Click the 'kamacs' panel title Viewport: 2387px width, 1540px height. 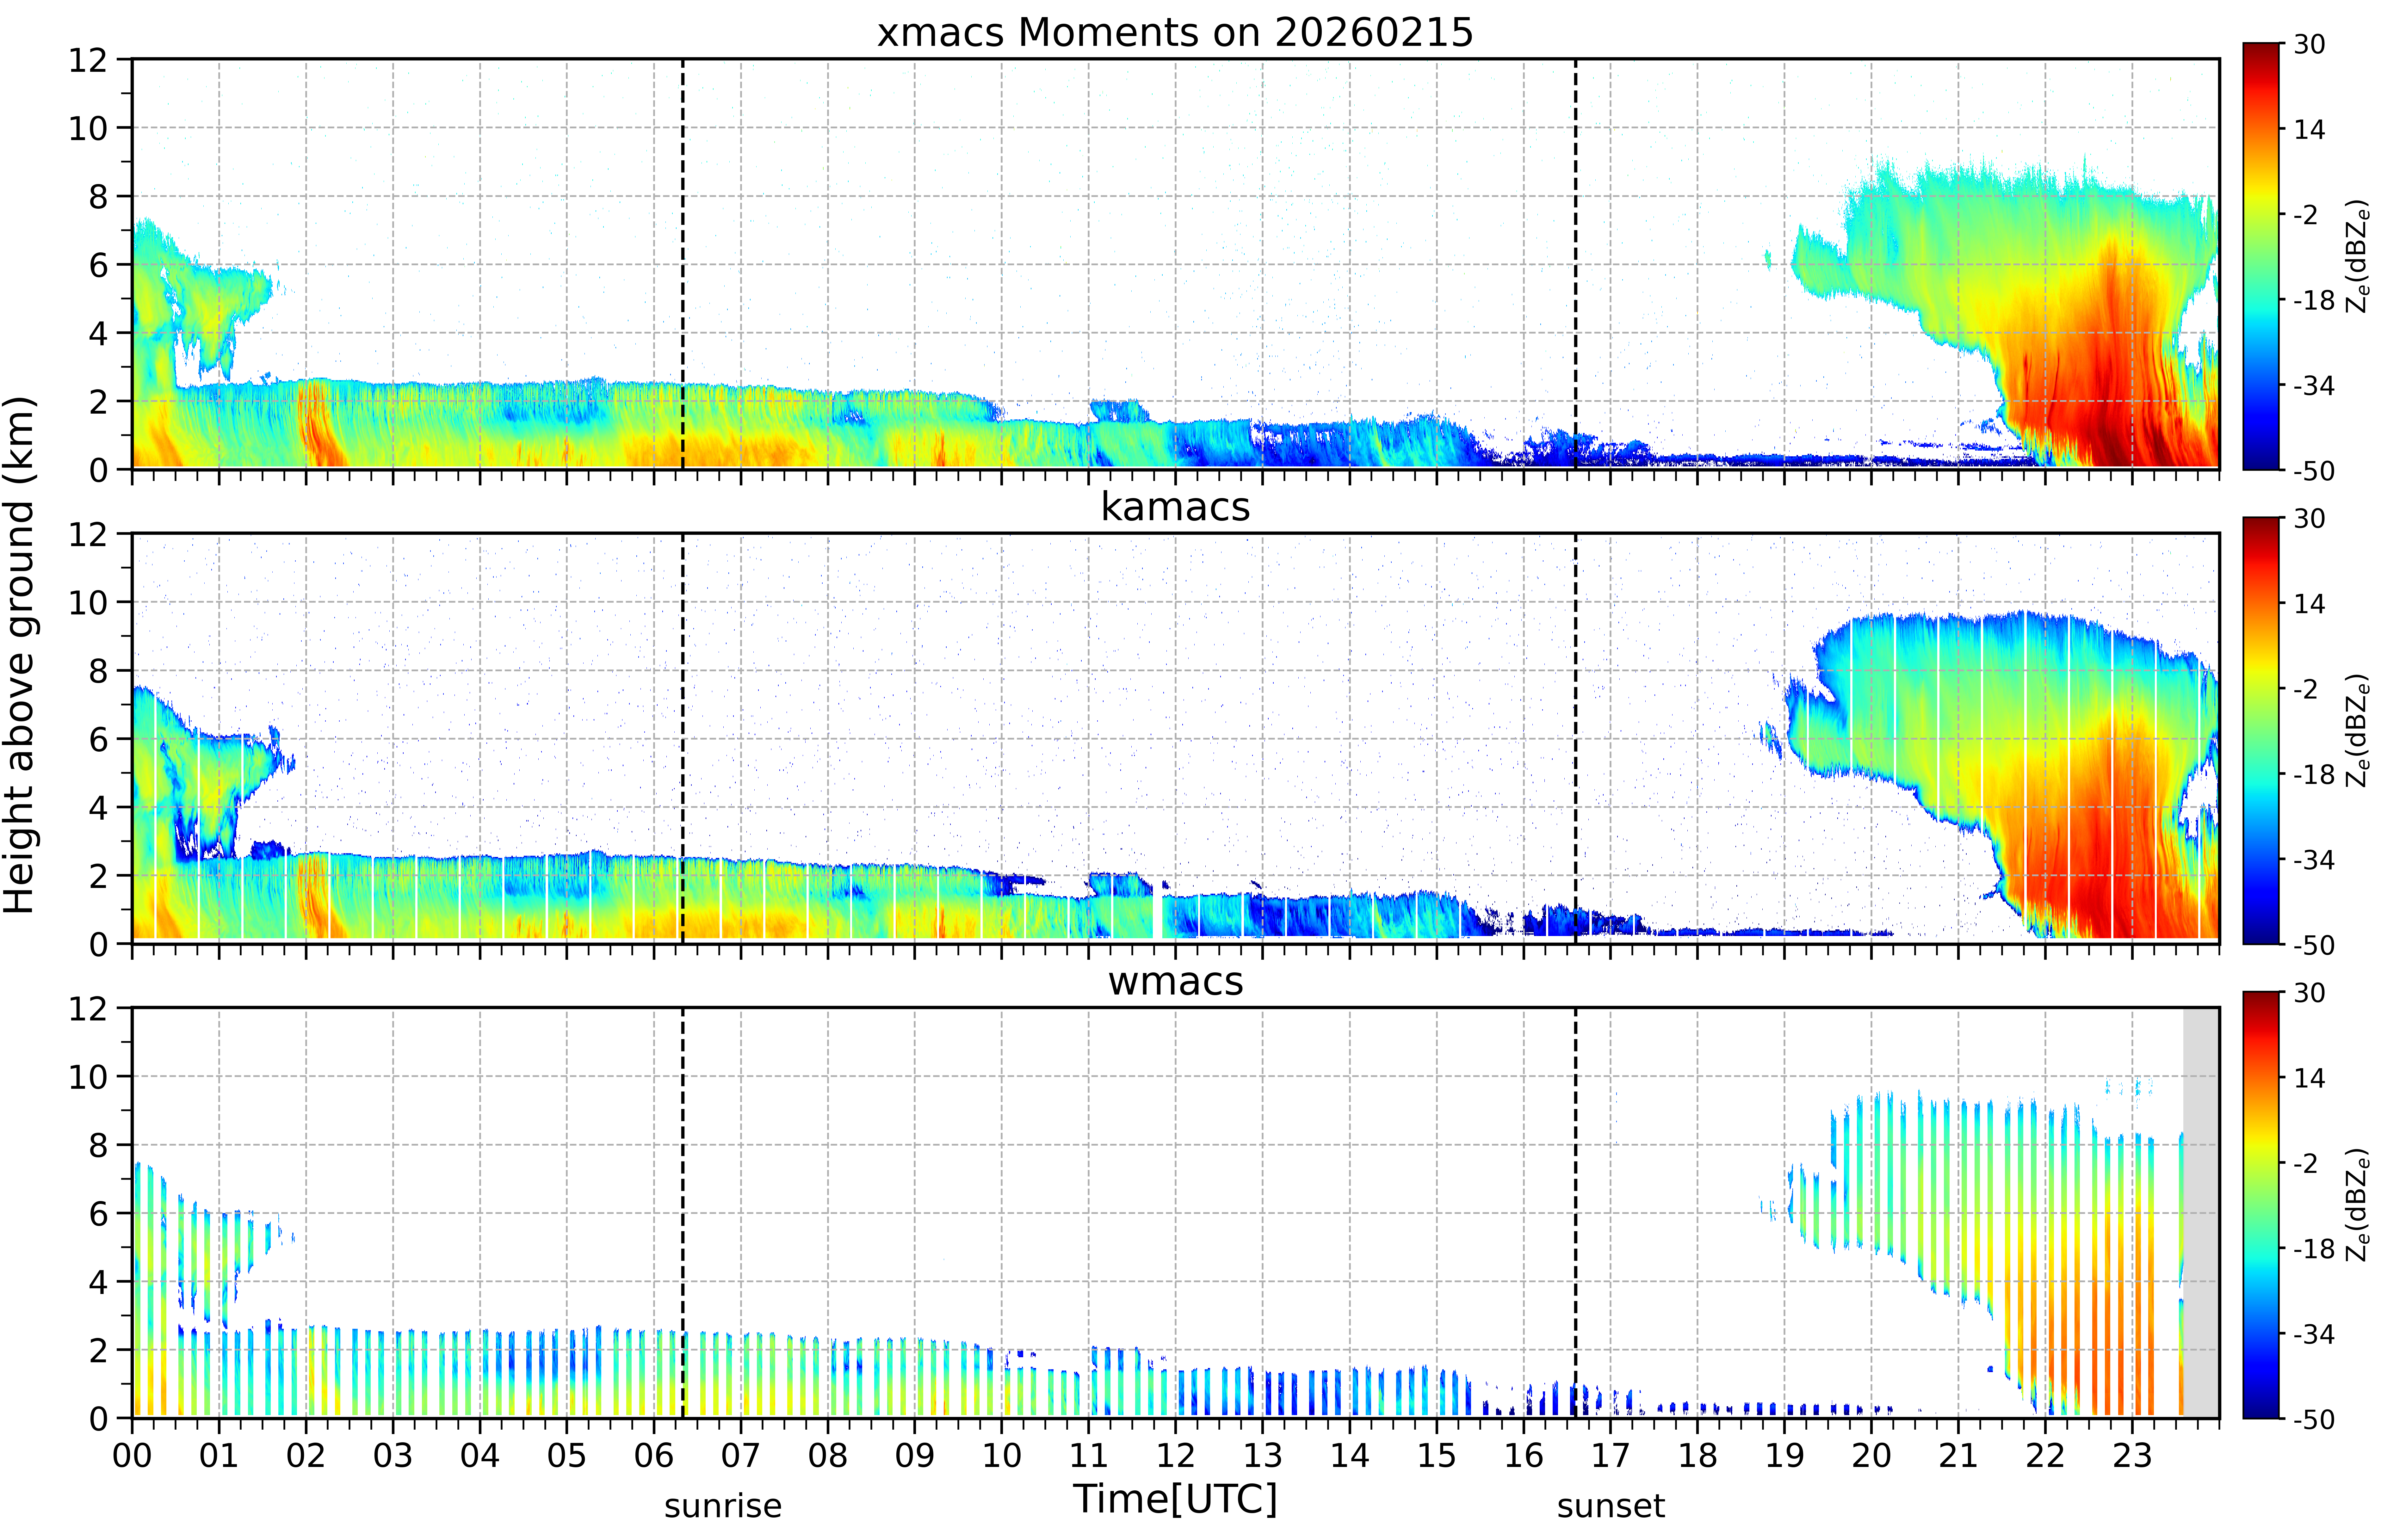coord(1175,507)
